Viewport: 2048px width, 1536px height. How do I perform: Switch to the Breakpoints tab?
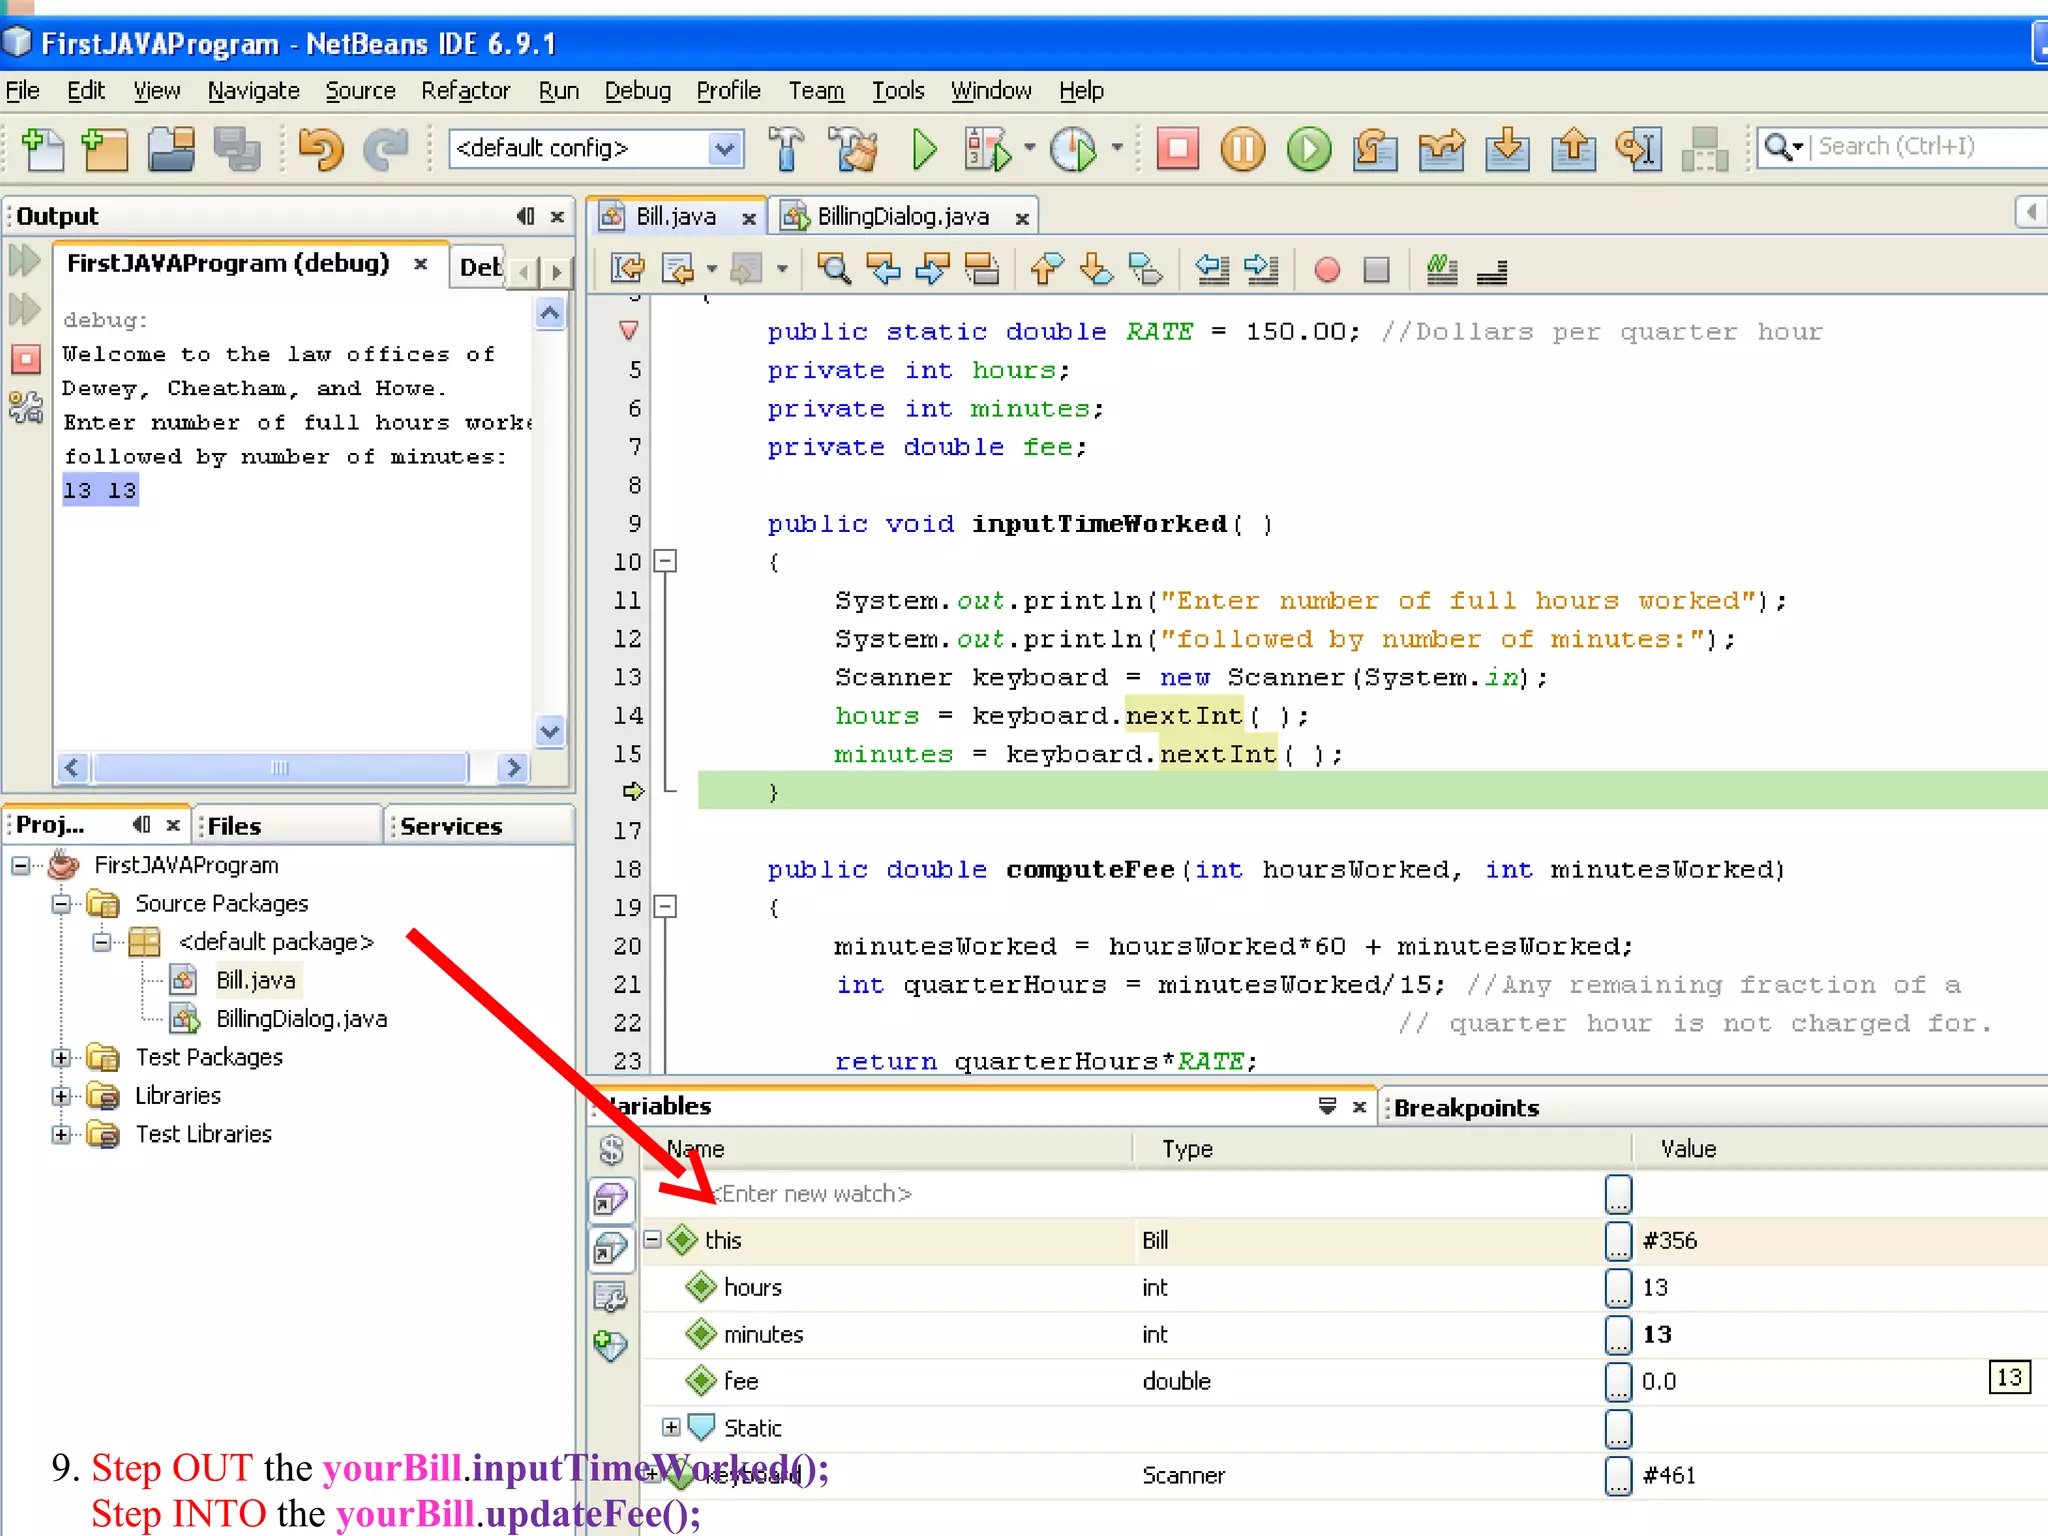1466,1108
